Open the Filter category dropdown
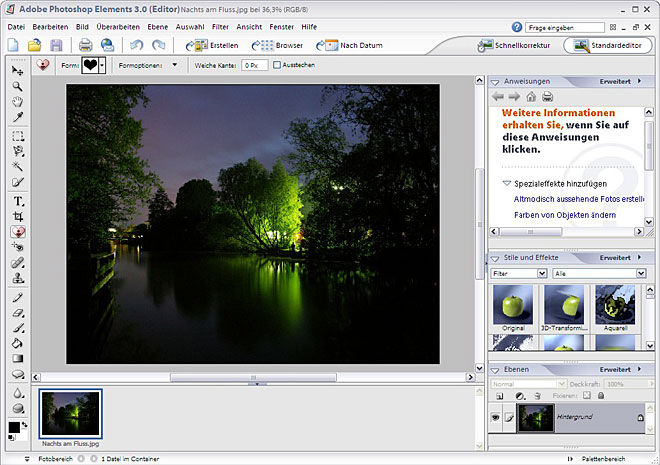This screenshot has height=465, width=660. [x=542, y=274]
